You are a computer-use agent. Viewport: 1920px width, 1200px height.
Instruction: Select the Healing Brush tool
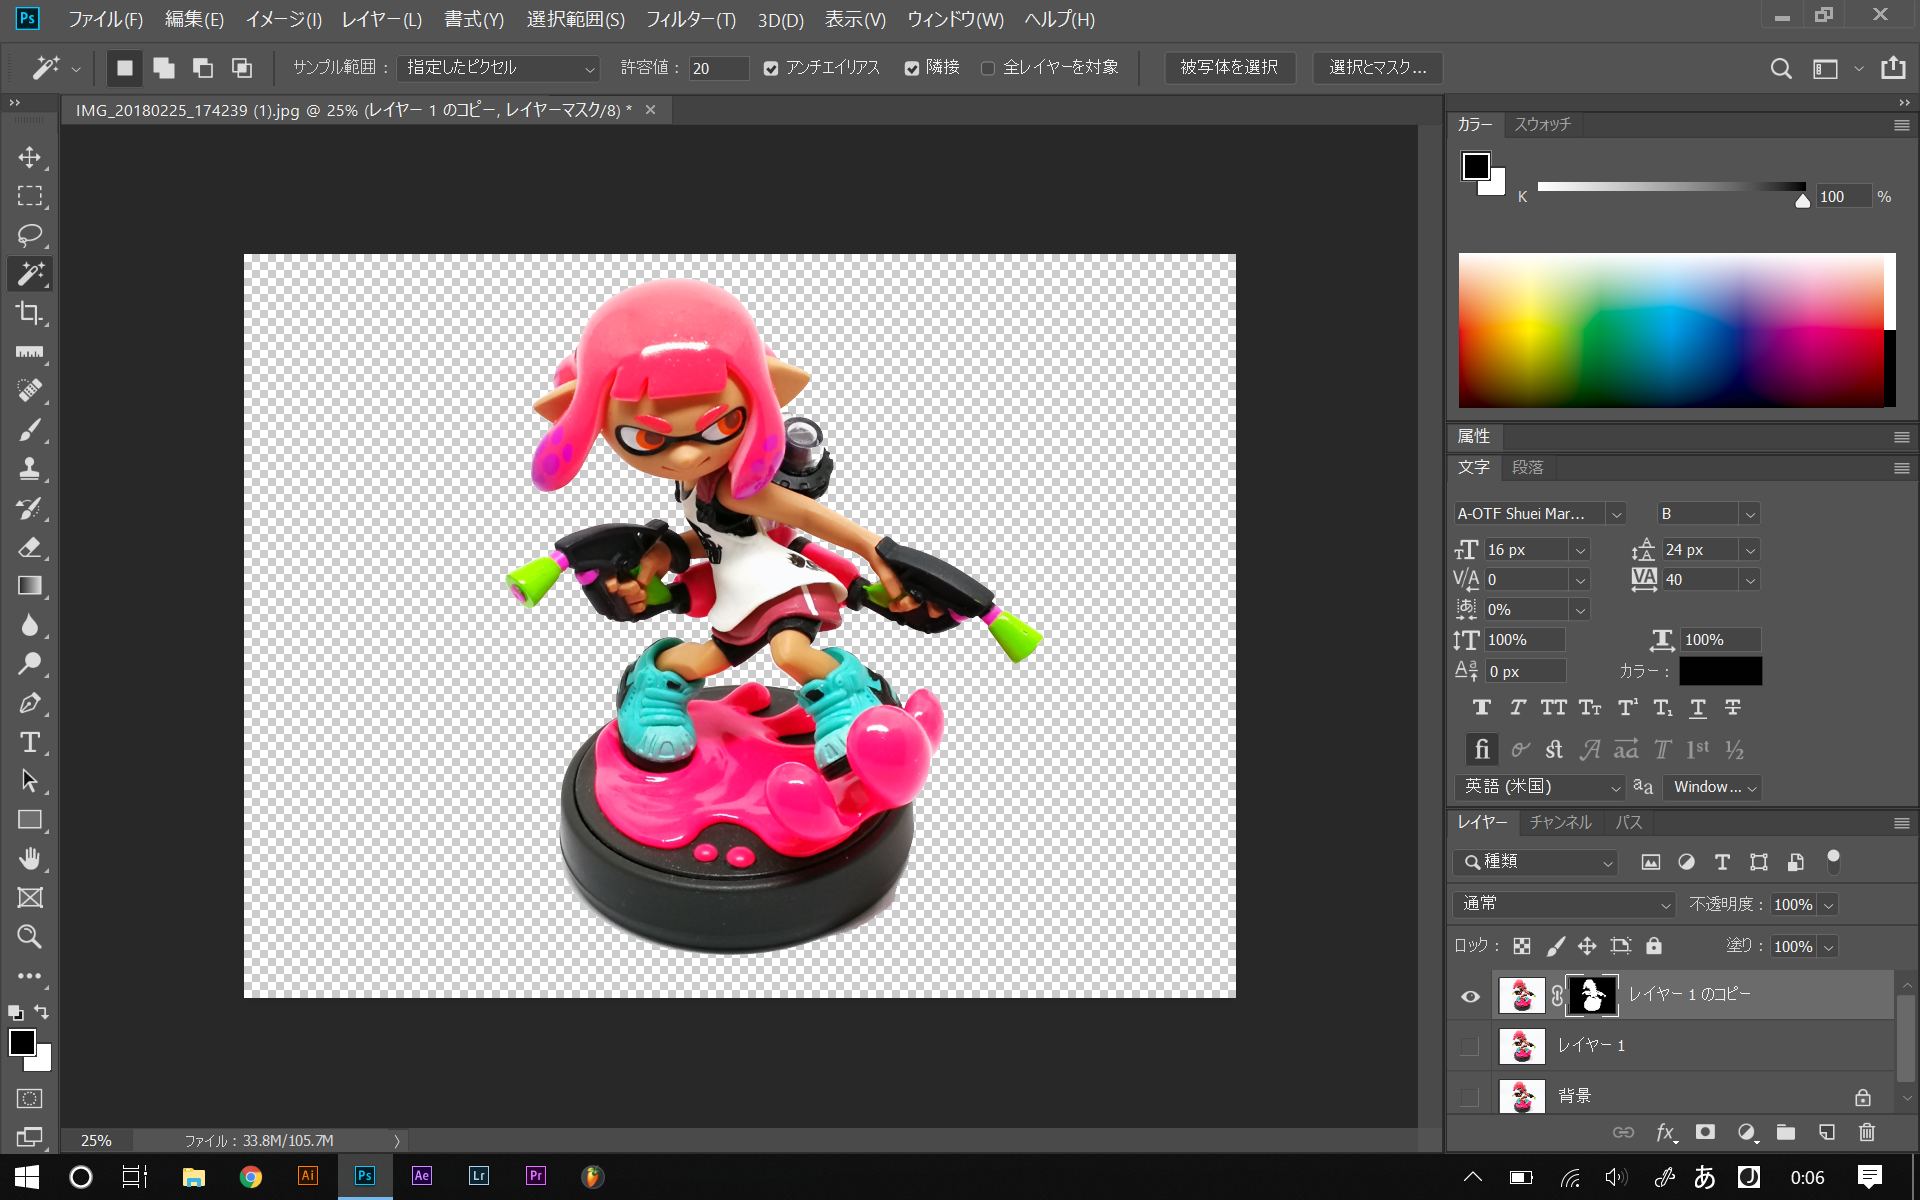tap(29, 391)
